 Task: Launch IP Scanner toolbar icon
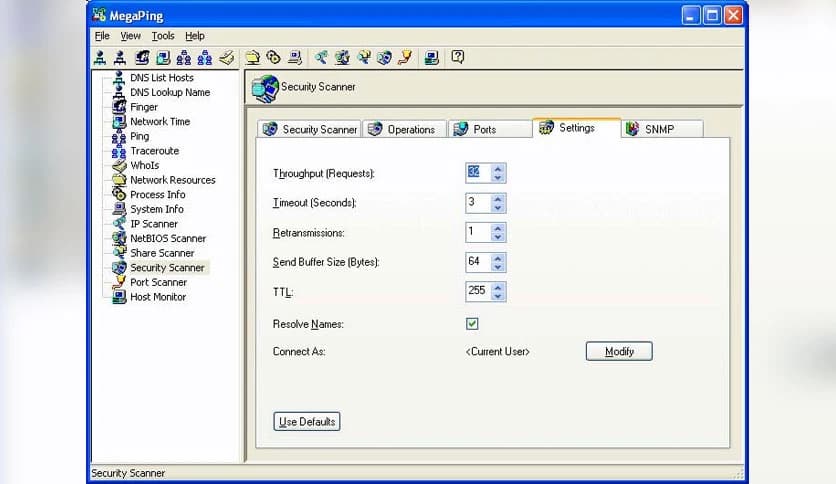[321, 57]
